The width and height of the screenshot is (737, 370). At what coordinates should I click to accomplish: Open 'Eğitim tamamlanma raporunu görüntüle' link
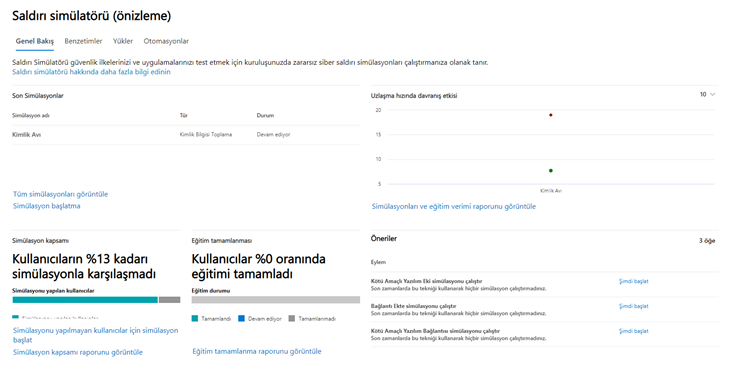[x=257, y=351]
